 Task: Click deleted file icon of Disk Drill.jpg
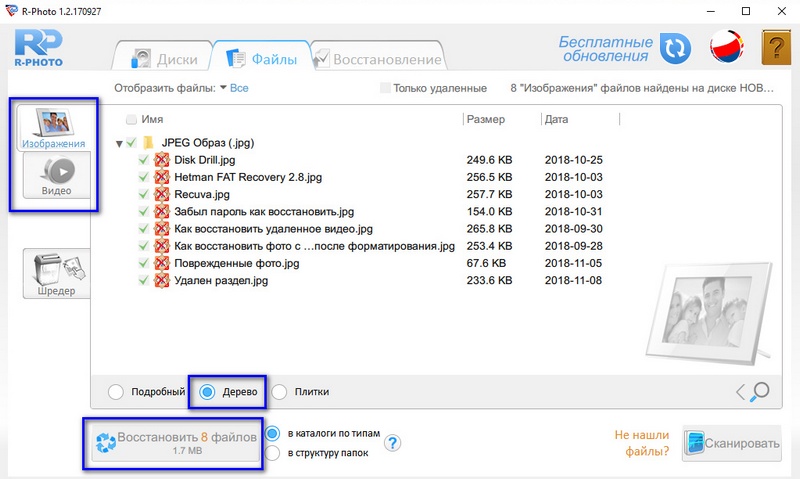pos(162,160)
